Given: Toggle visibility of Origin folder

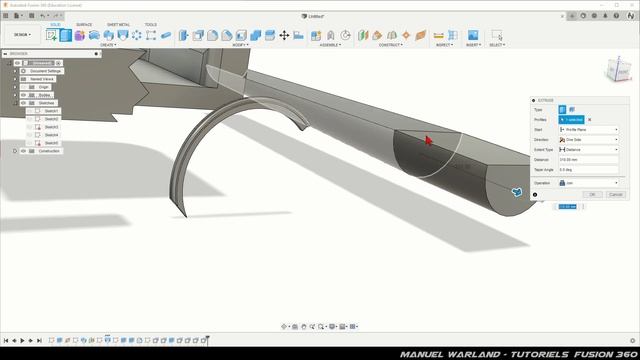Looking at the screenshot, I should tap(24, 87).
